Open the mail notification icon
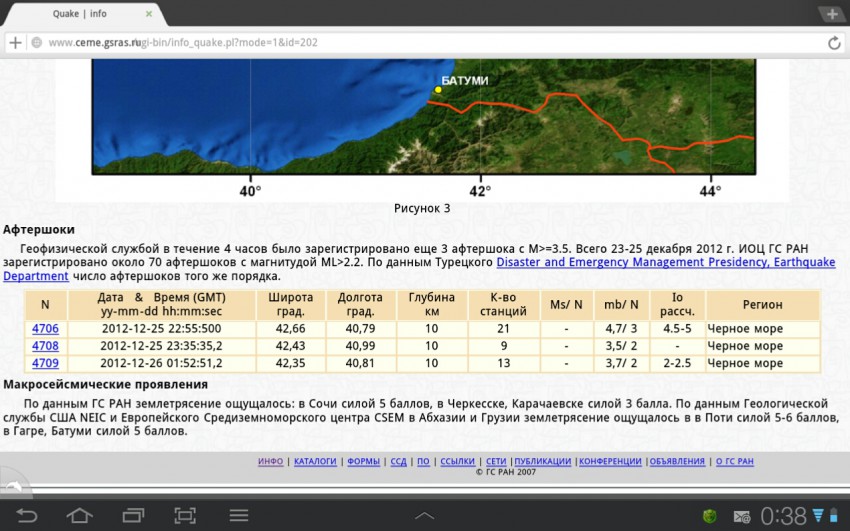Screen dimensions: 850x531 [741, 516]
